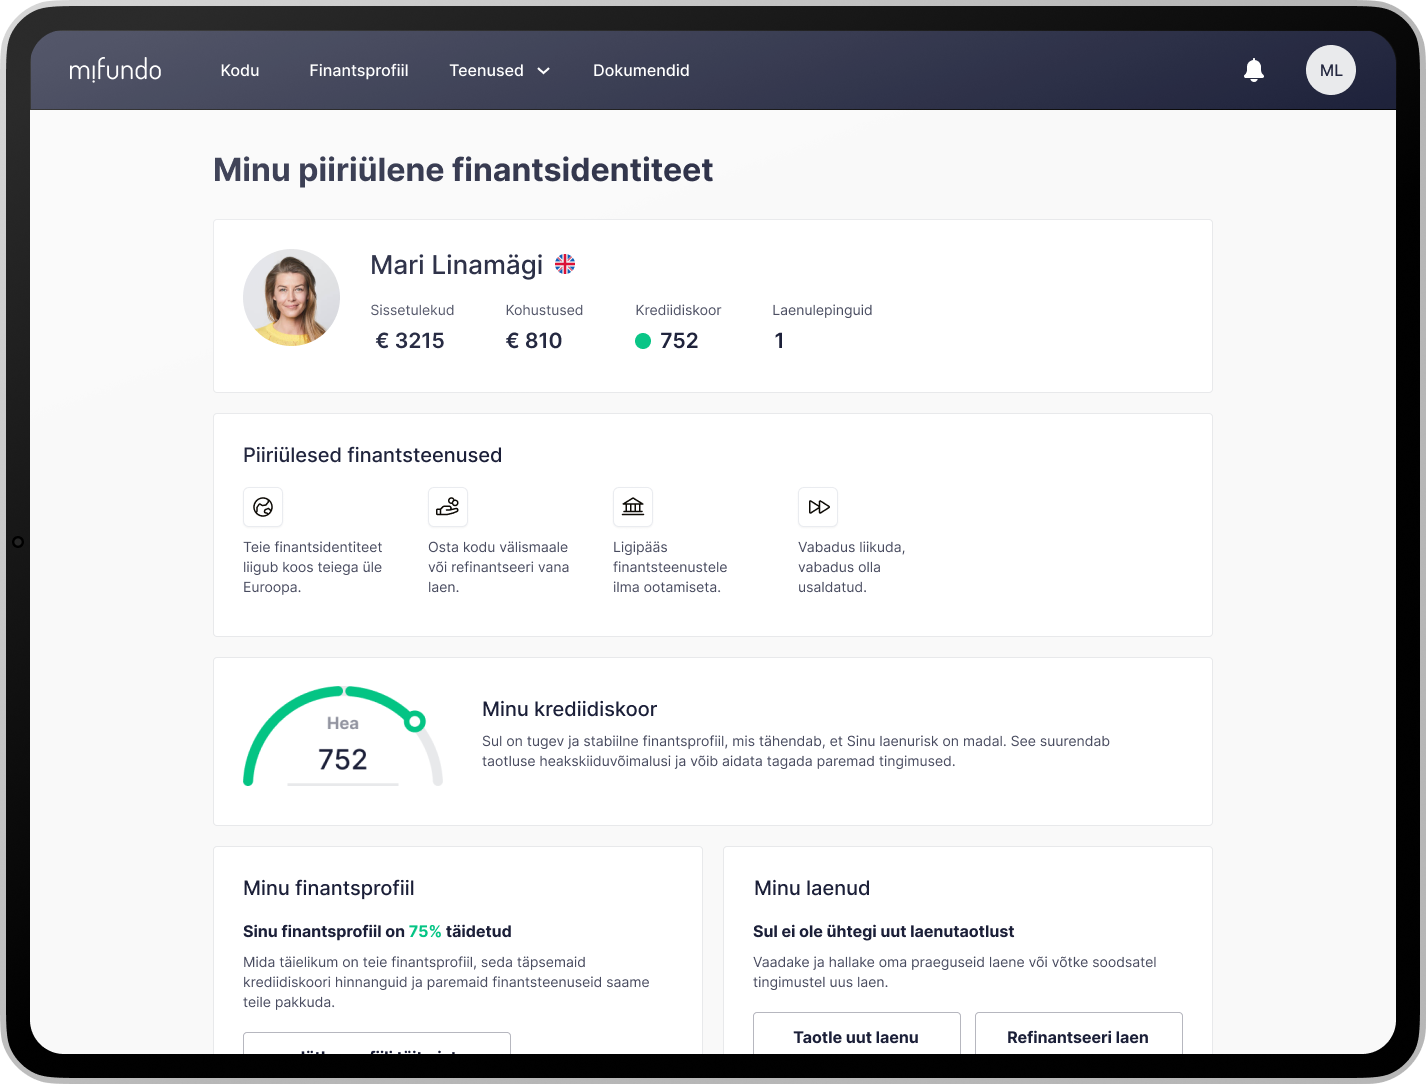1426x1084 pixels.
Task: Click the chevron next to Teenused
Action: (544, 71)
